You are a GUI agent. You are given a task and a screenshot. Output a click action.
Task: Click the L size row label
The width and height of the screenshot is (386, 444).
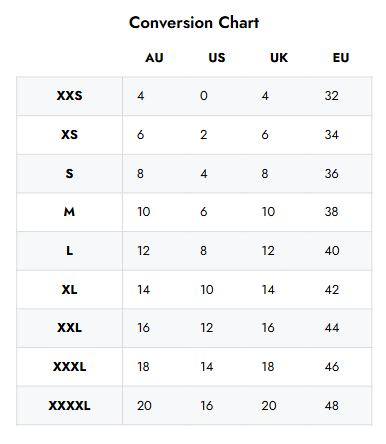coord(69,251)
